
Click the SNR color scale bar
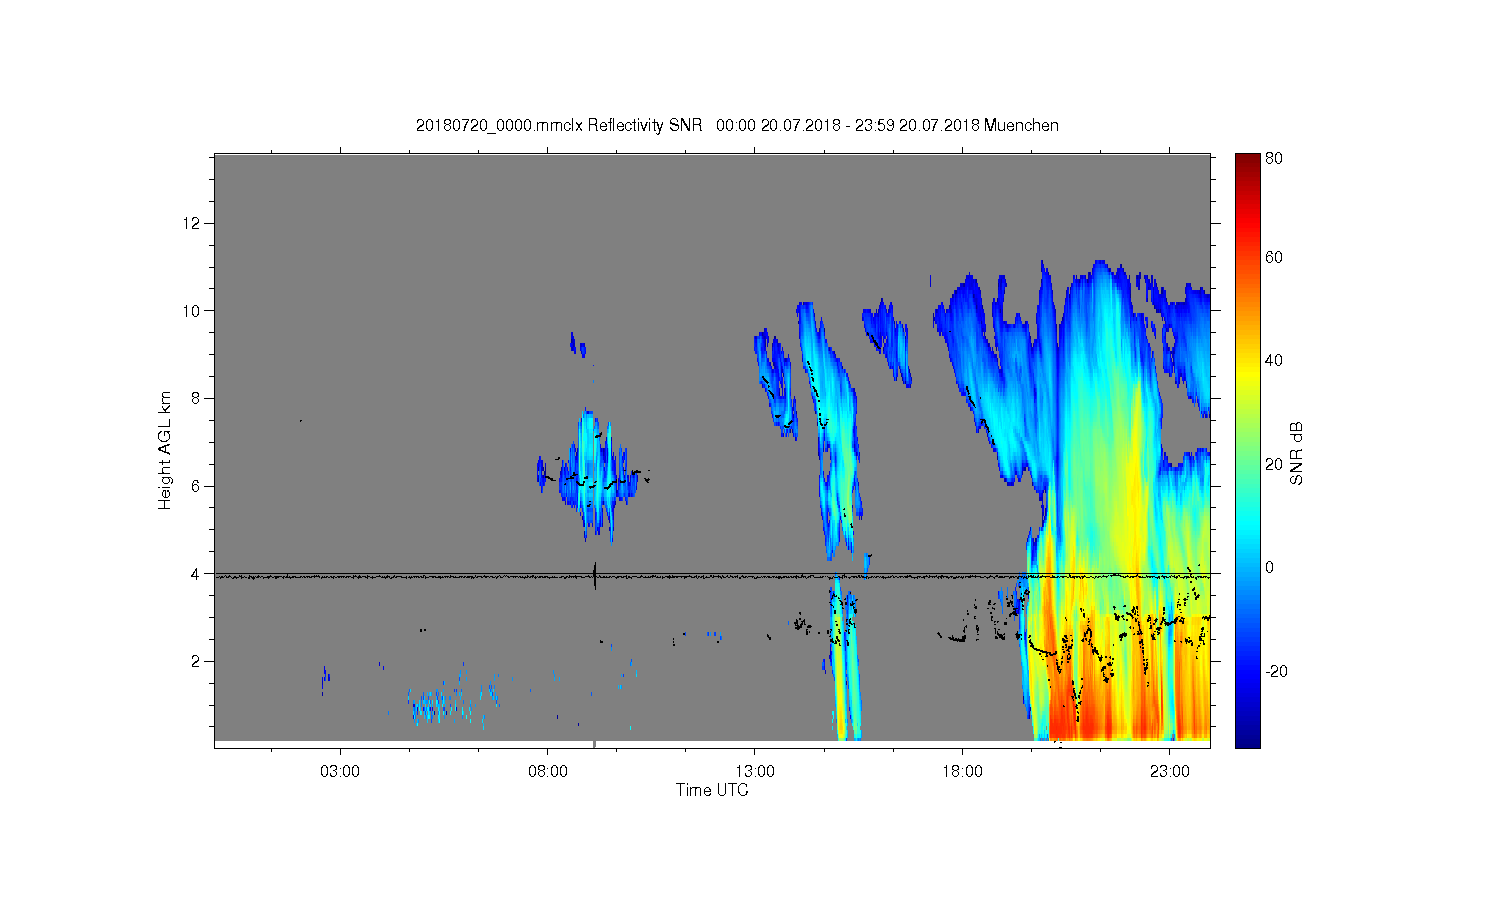tap(1247, 450)
